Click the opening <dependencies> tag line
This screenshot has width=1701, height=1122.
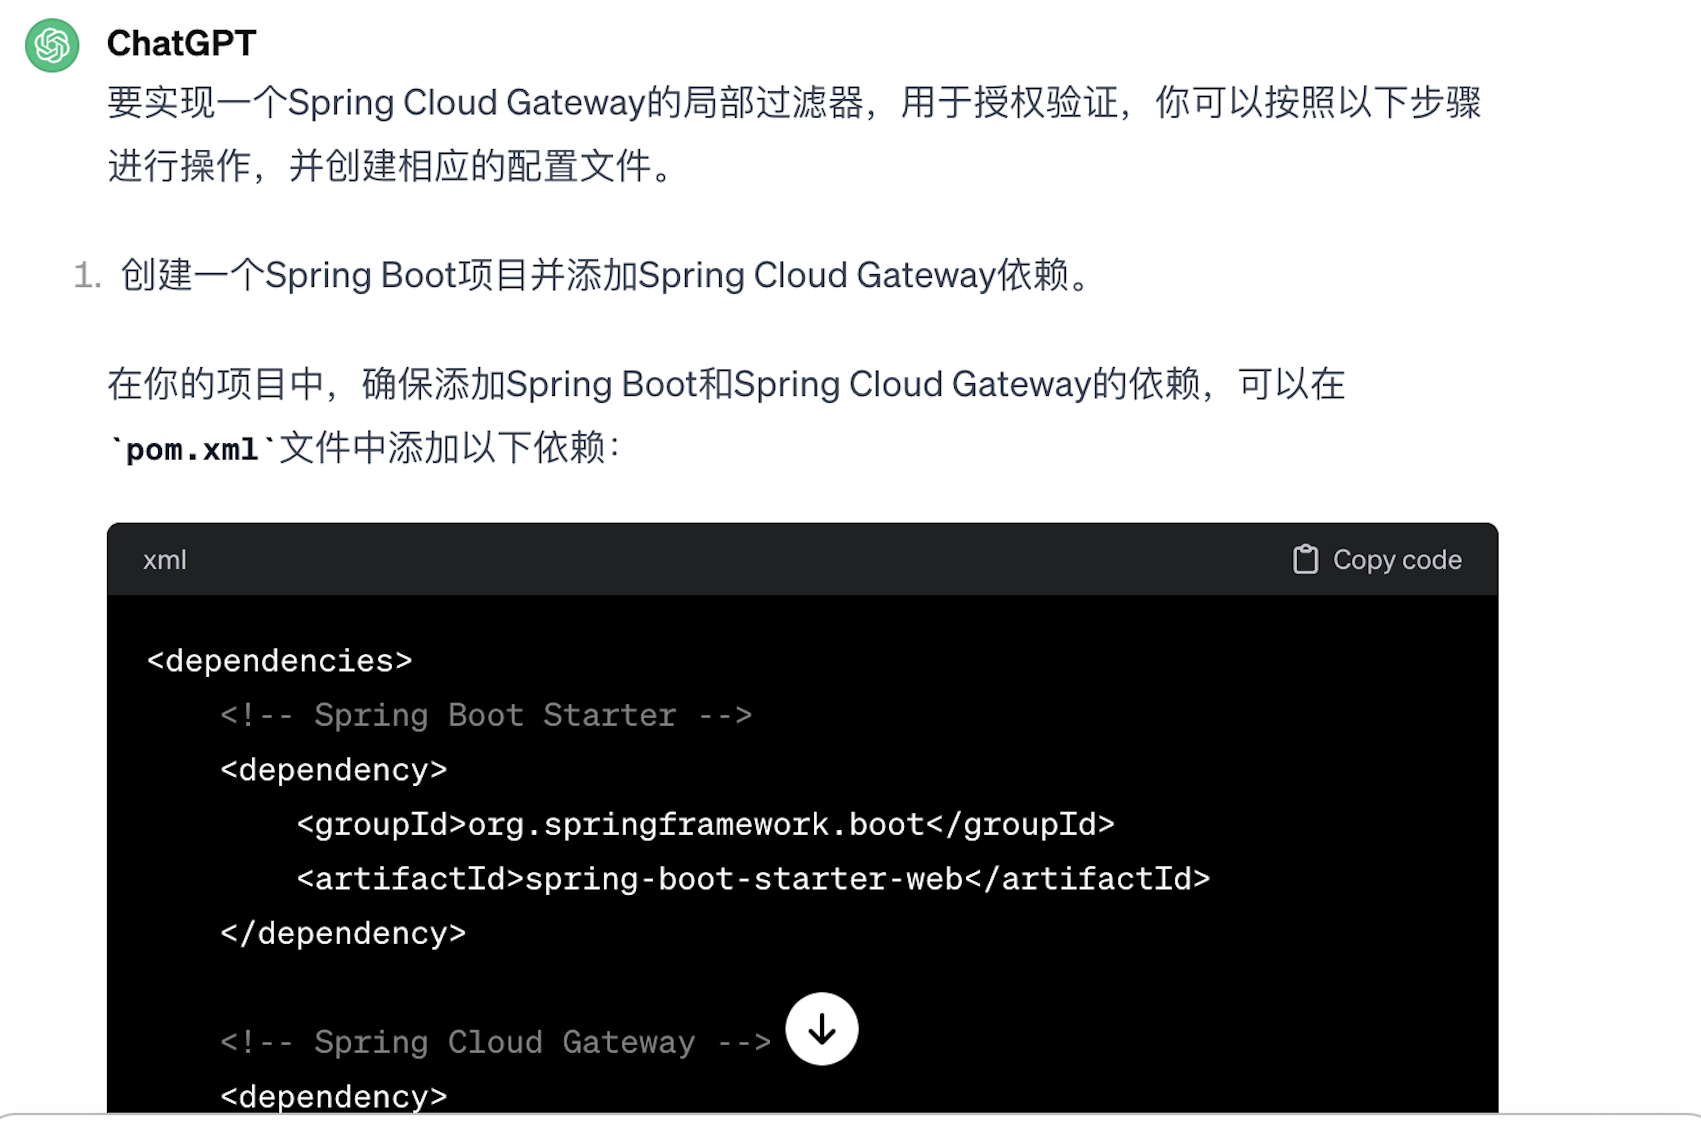pos(279,661)
